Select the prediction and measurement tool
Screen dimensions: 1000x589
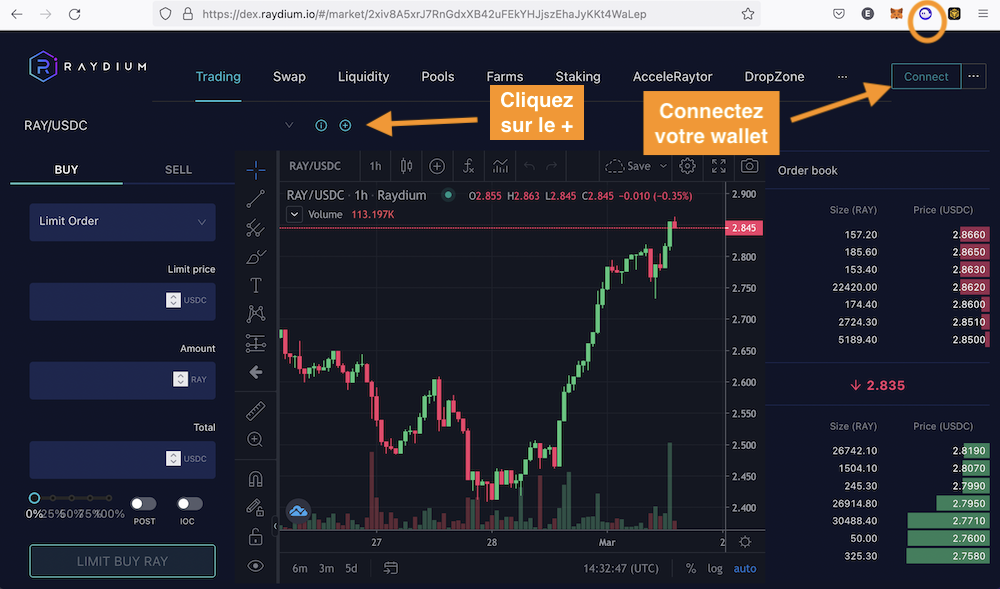pyautogui.click(x=256, y=343)
